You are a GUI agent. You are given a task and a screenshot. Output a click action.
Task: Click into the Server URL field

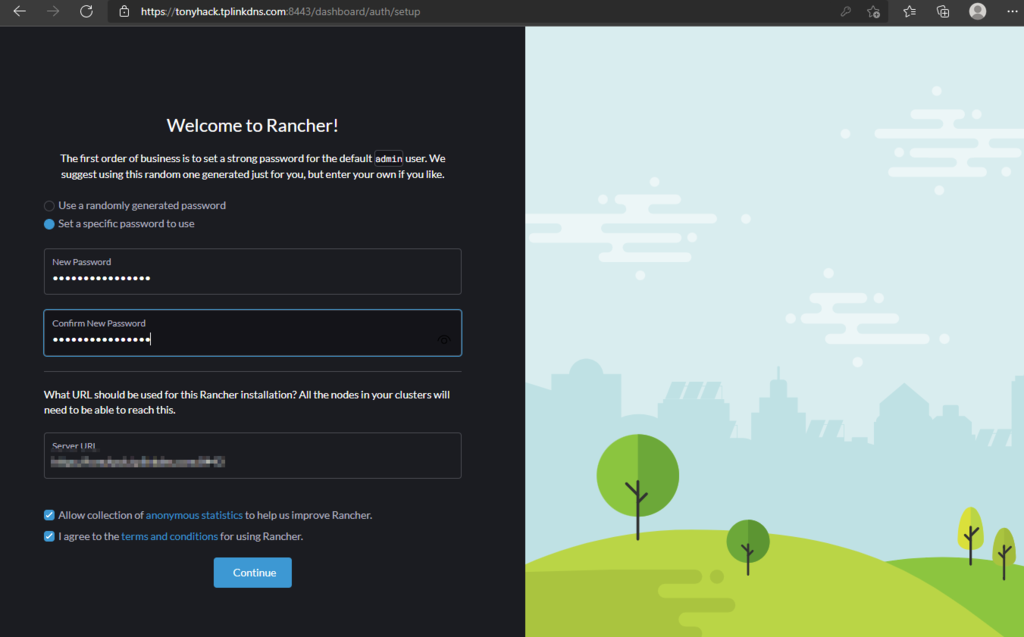(253, 455)
